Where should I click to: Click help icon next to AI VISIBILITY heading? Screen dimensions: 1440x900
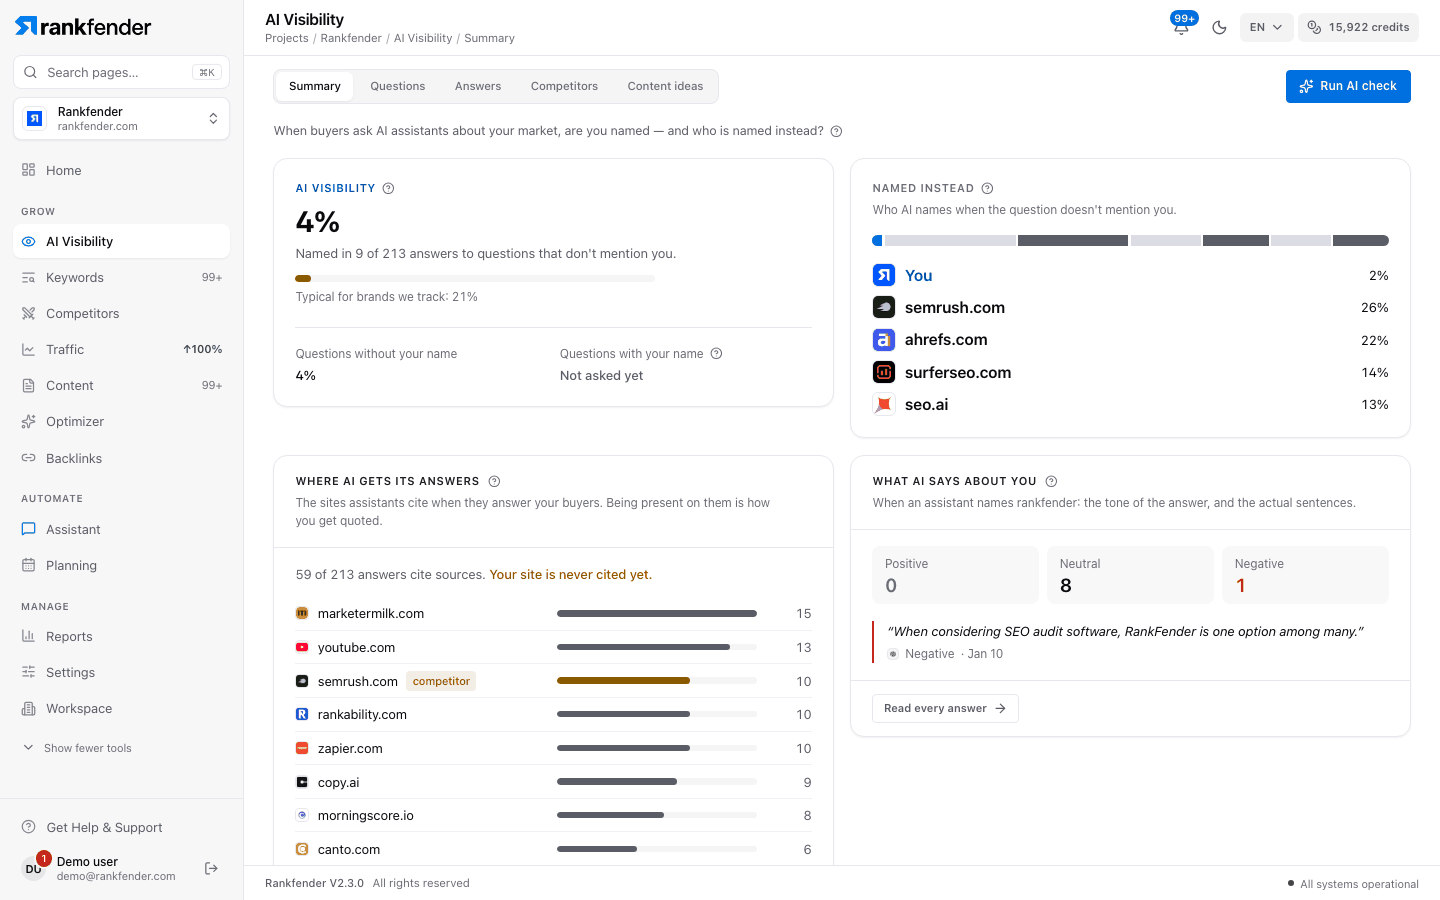(x=389, y=188)
